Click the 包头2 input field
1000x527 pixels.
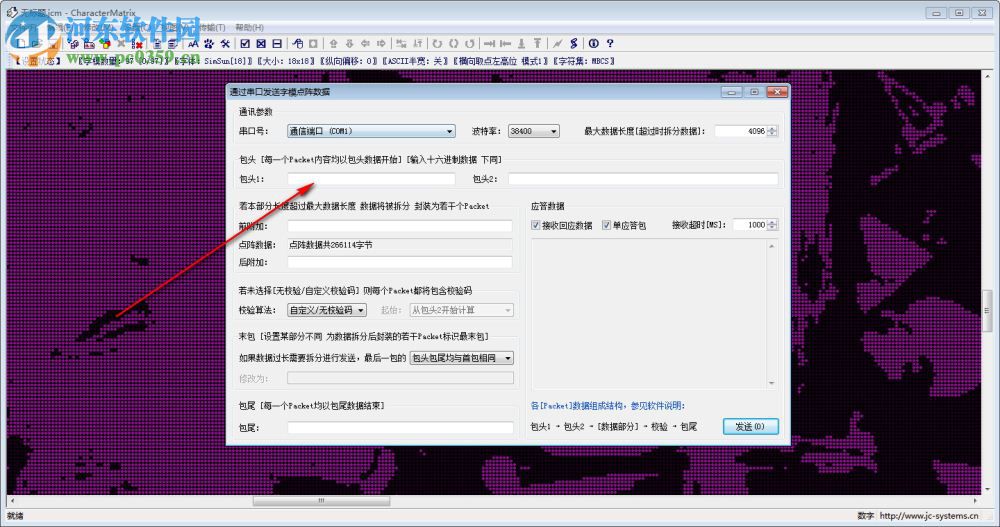tap(643, 179)
